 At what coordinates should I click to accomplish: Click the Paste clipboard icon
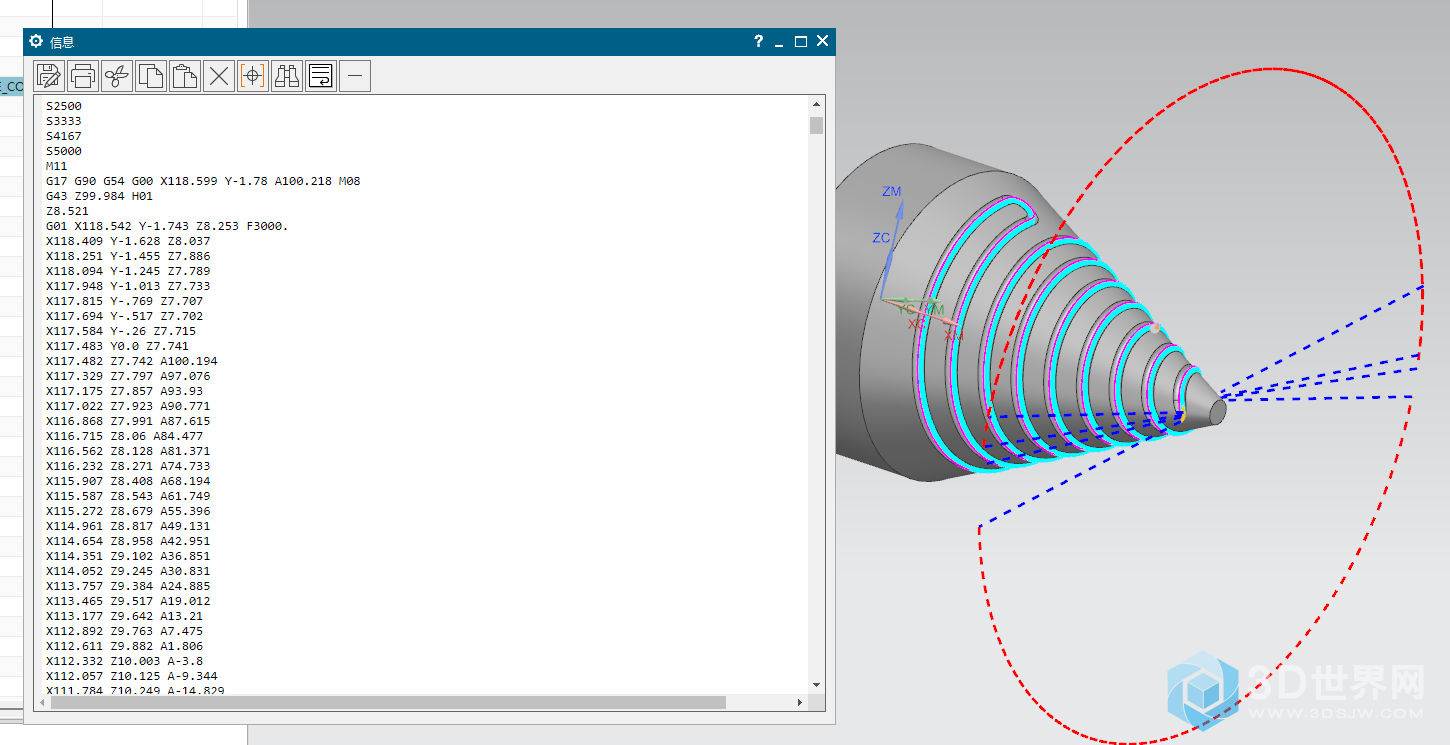(x=185, y=75)
